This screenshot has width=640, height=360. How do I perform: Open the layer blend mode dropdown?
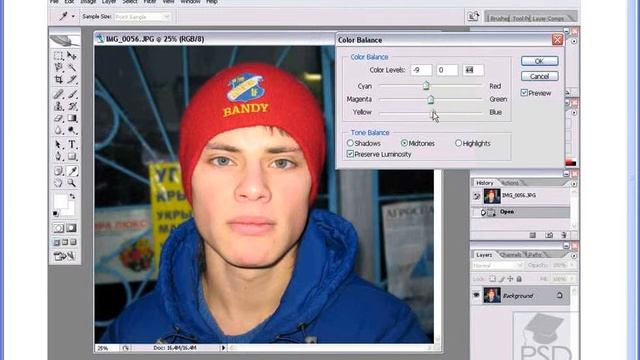tap(498, 265)
